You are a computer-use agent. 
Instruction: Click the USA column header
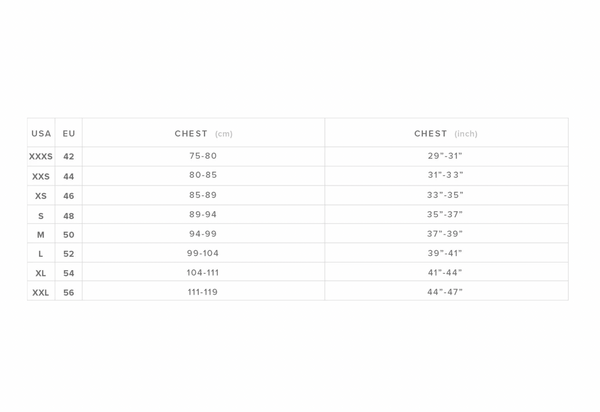[x=41, y=133]
